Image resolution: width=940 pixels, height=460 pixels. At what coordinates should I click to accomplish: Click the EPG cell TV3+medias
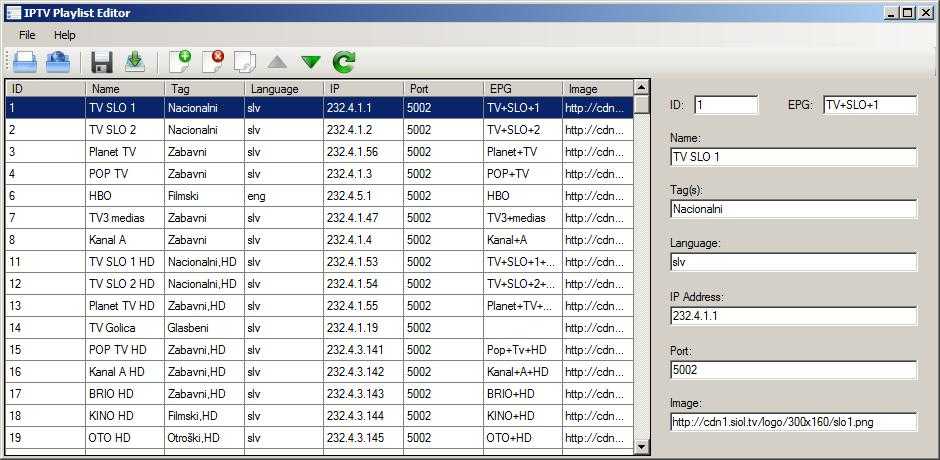pos(523,218)
